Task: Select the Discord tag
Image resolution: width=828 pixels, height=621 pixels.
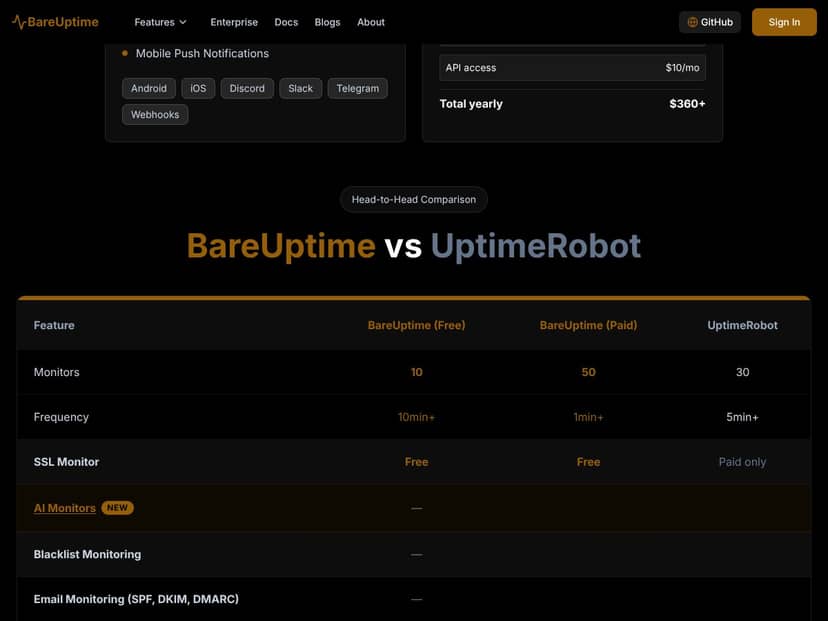Action: 247,88
